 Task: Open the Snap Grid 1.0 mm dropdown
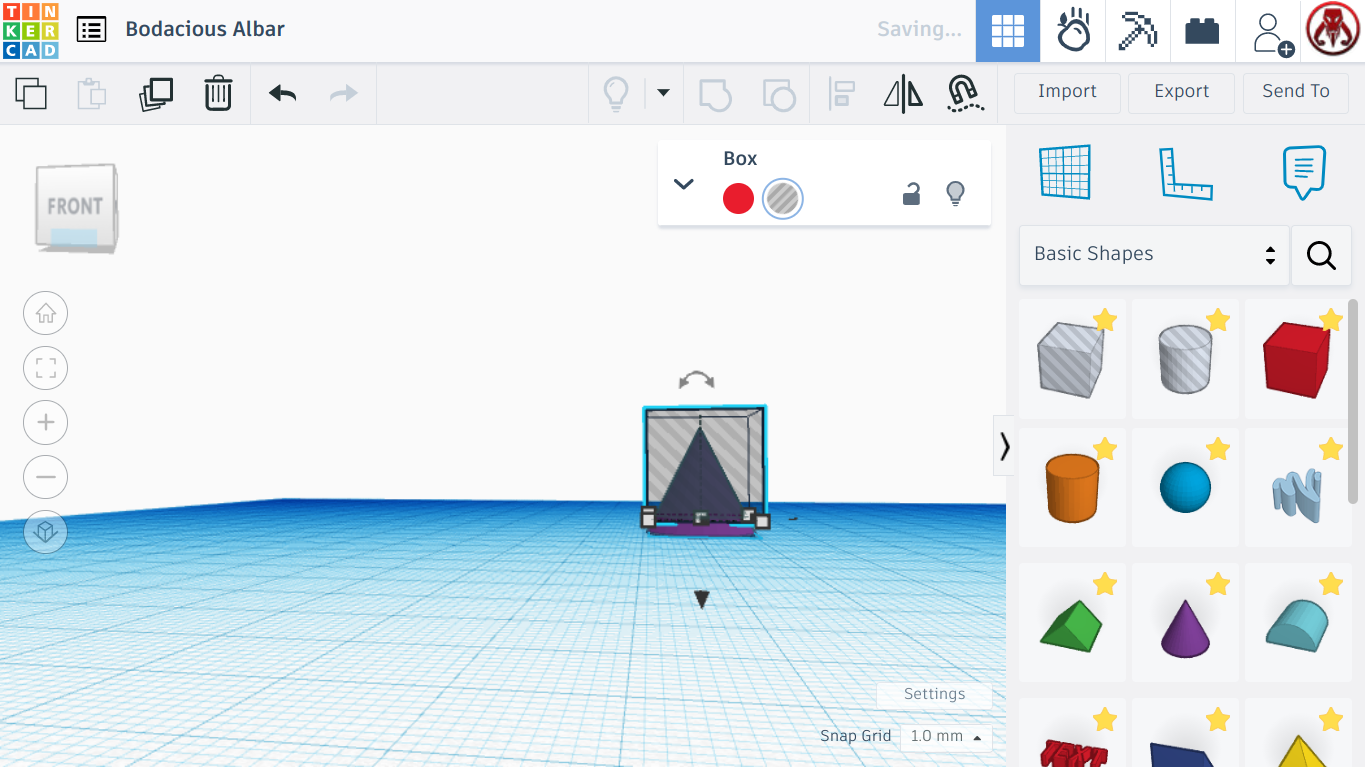tap(946, 737)
